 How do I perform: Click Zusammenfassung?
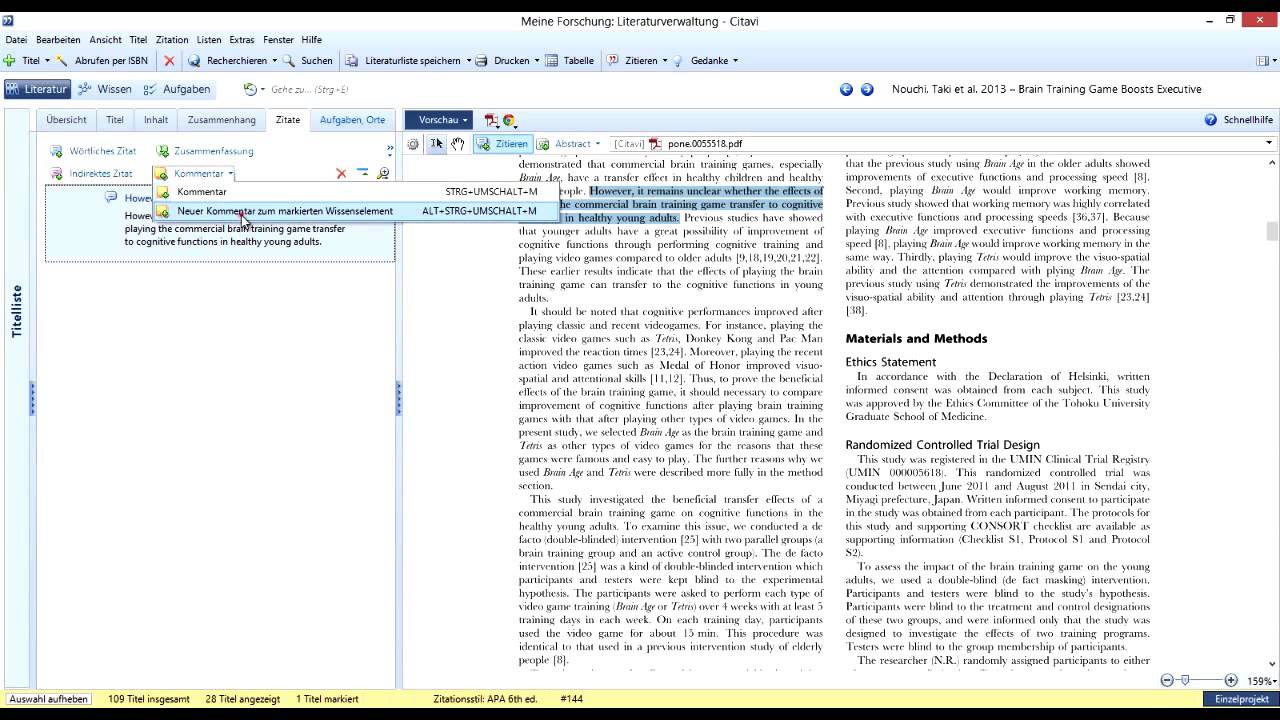tap(204, 151)
